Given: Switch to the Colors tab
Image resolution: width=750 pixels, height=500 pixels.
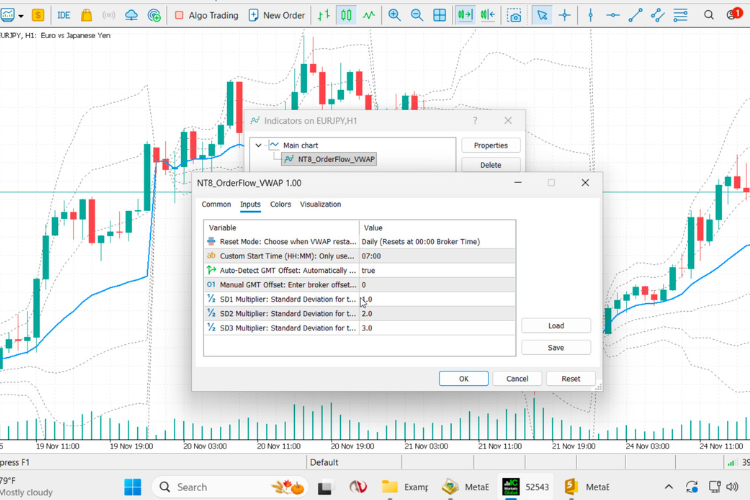Looking at the screenshot, I should 280,204.
